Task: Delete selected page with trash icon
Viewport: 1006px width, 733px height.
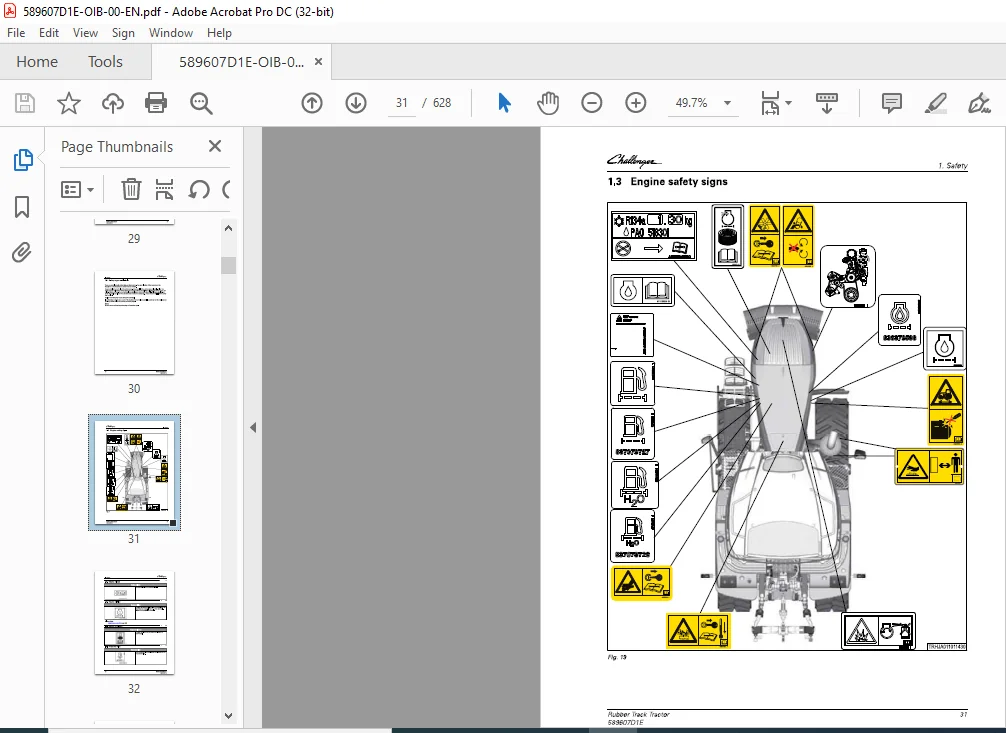Action: point(131,189)
